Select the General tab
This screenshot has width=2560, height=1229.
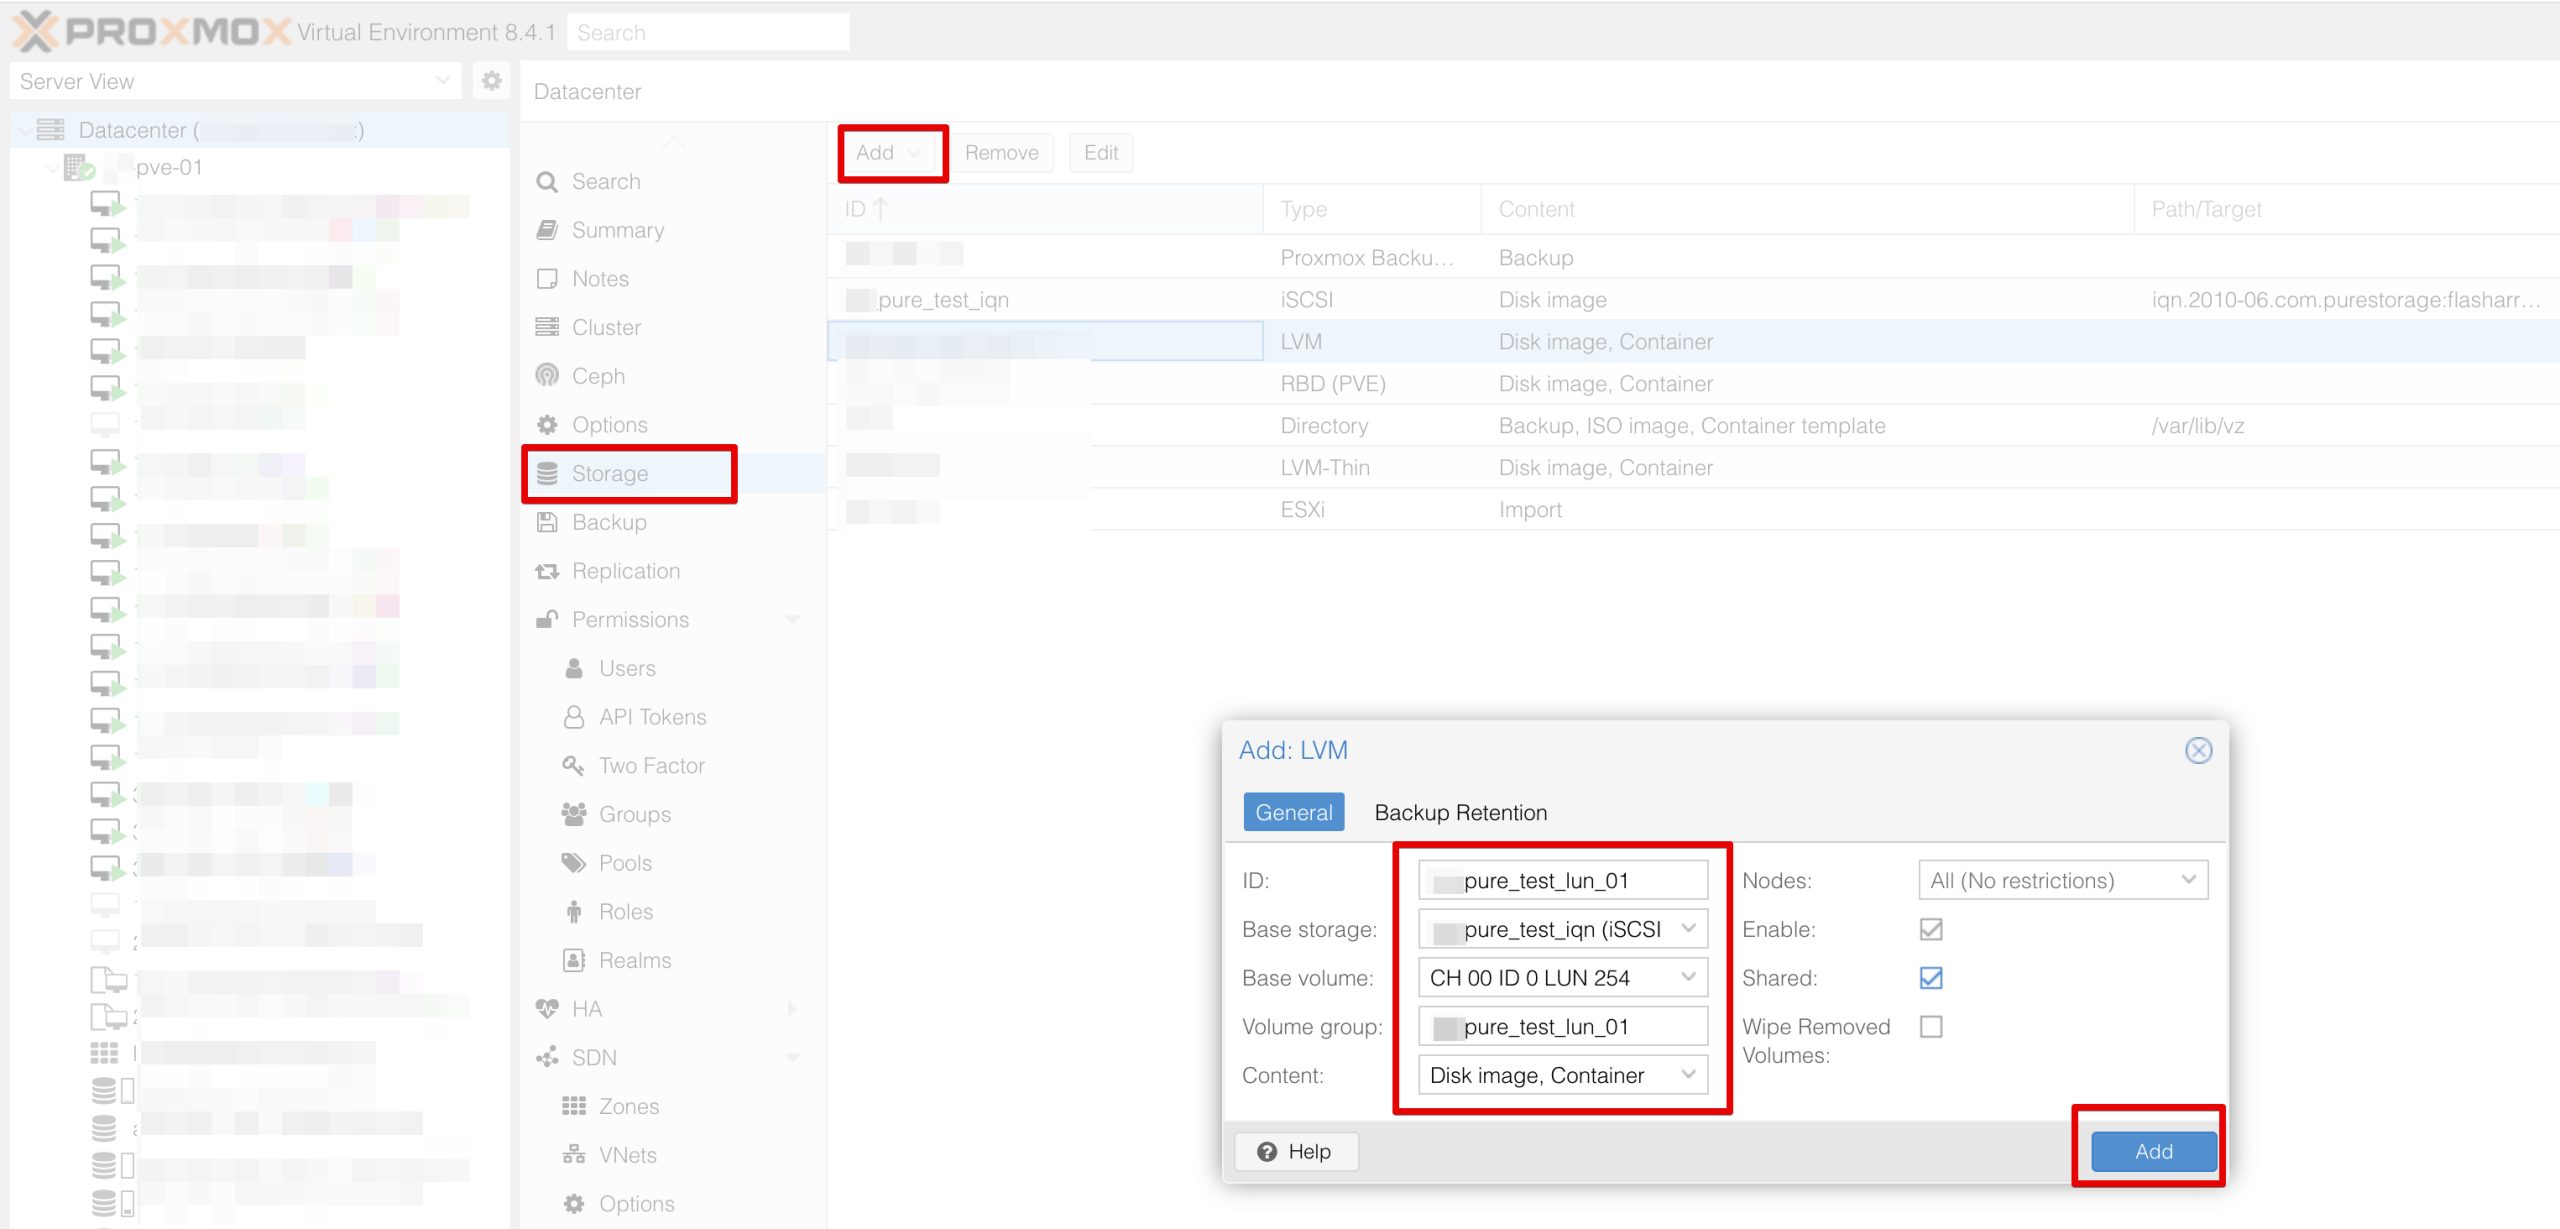tap(1293, 812)
